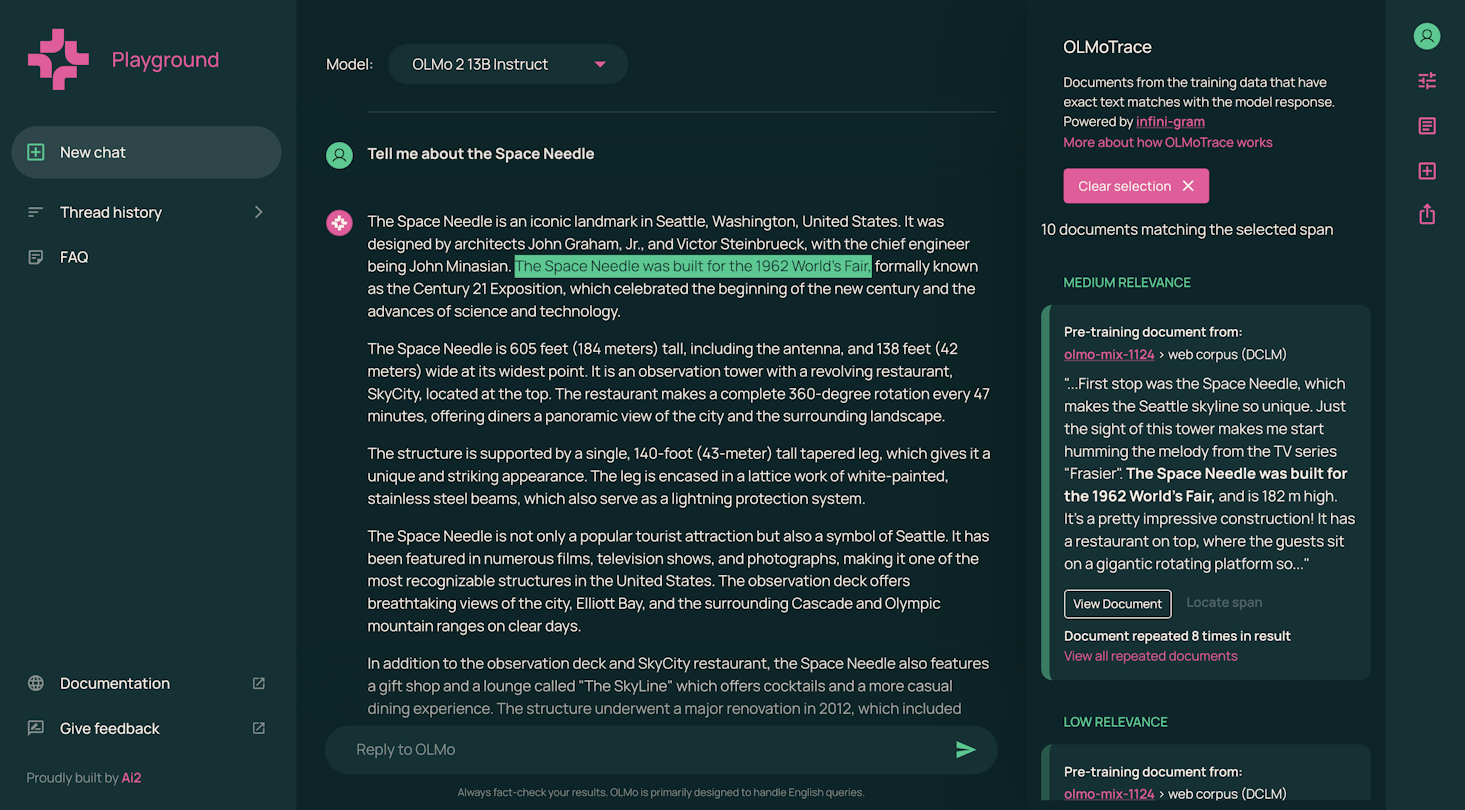The image size is (1465, 810).
Task: Click the user avatar beside the prompt
Action: [340, 155]
